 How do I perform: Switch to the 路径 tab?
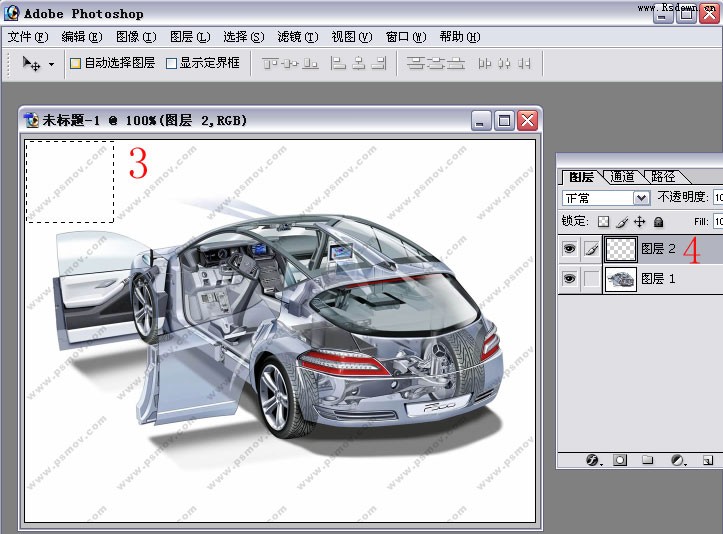pos(663,176)
